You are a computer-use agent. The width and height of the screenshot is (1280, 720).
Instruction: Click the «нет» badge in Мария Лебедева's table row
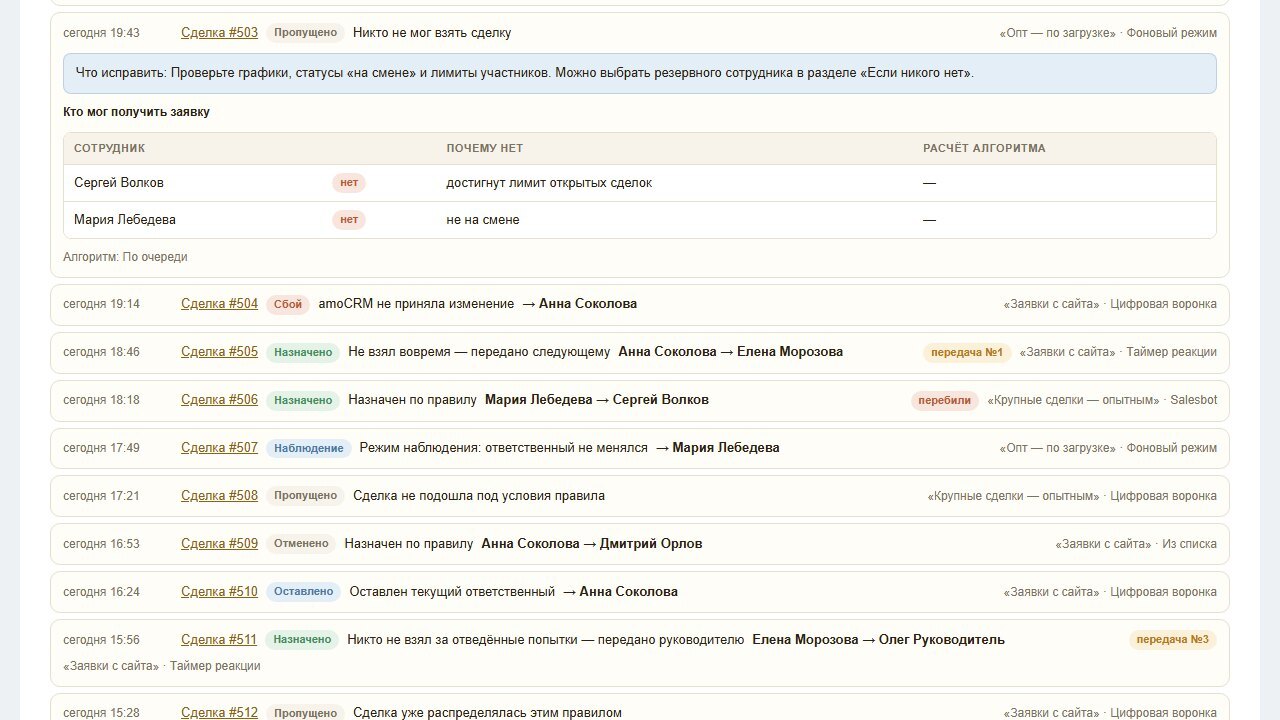point(349,220)
